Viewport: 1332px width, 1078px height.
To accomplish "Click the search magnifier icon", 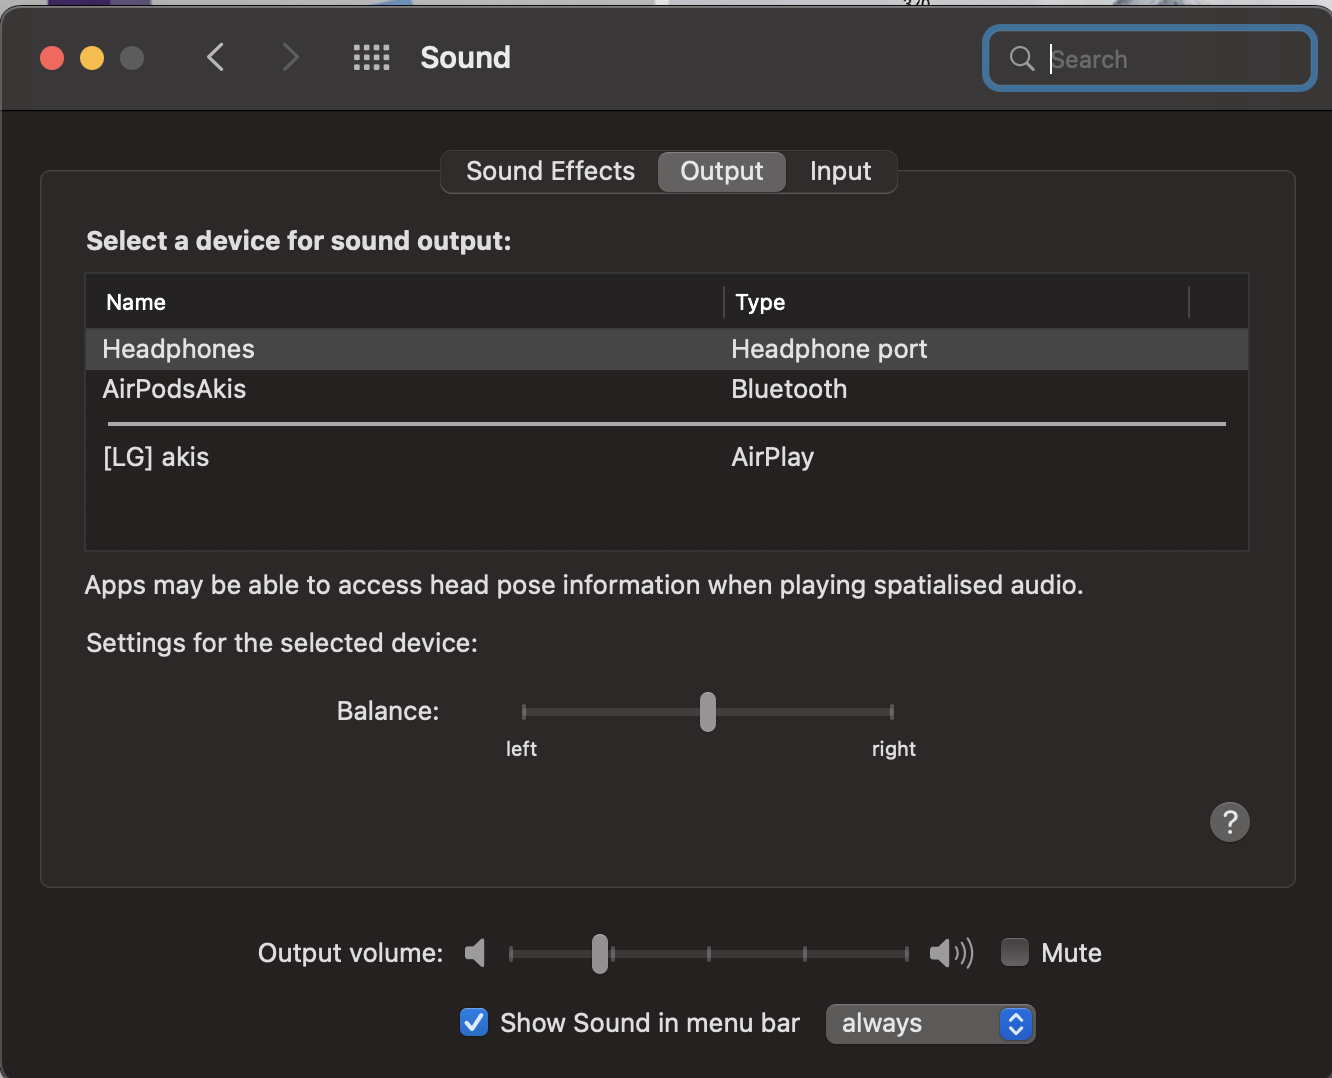I will [x=1021, y=58].
